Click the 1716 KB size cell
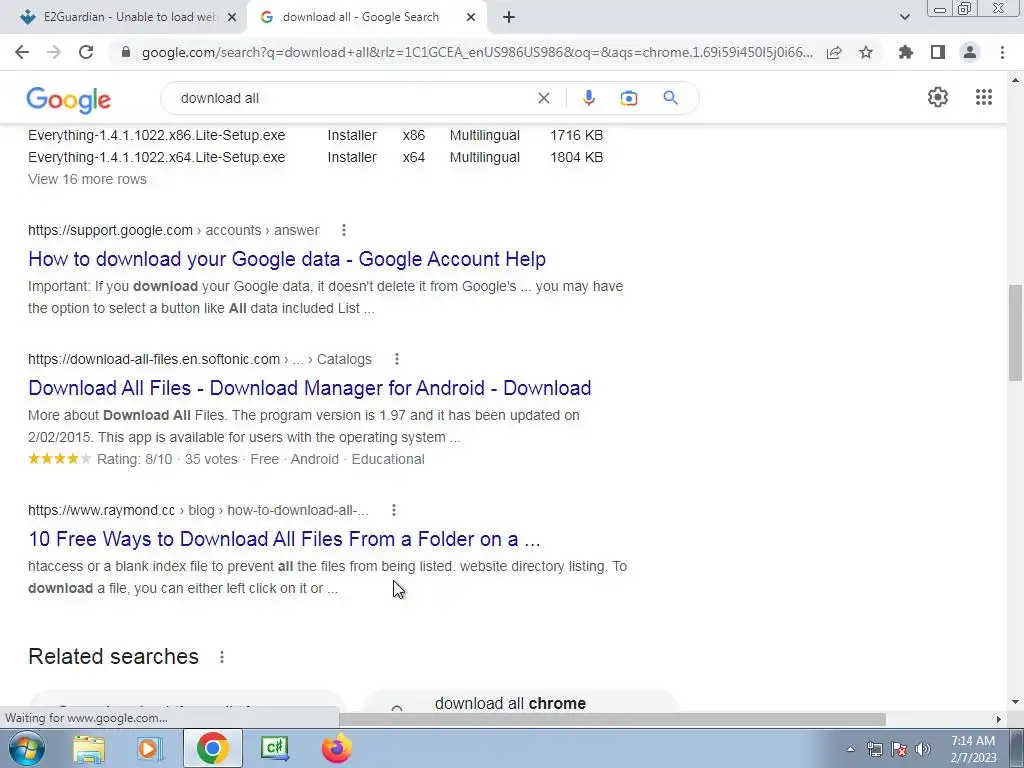The height and width of the screenshot is (768, 1024). point(576,135)
